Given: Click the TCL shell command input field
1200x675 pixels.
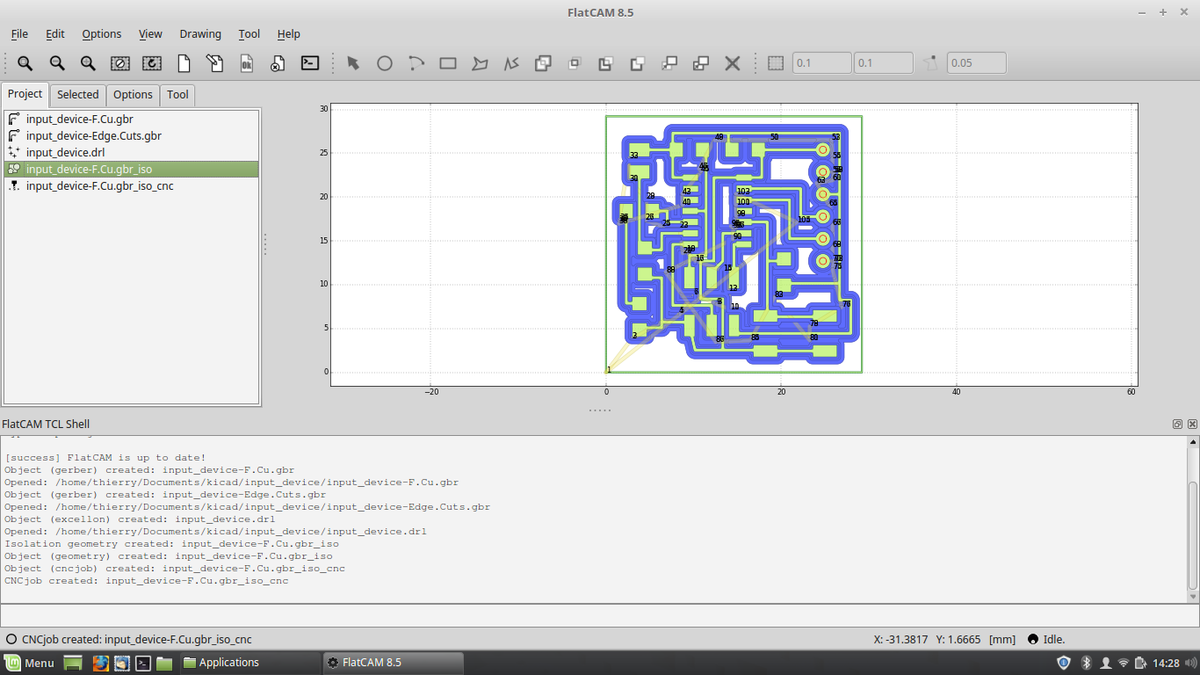Looking at the screenshot, I should [600, 615].
